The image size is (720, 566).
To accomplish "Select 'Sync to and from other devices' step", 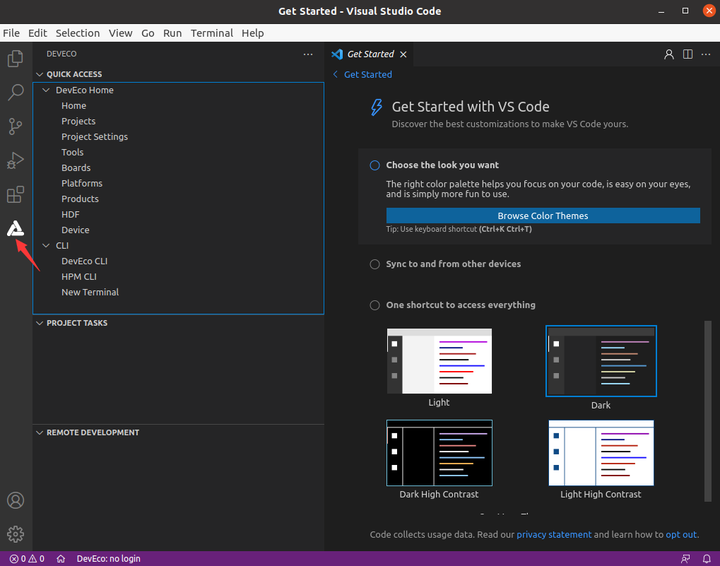I will 453,264.
